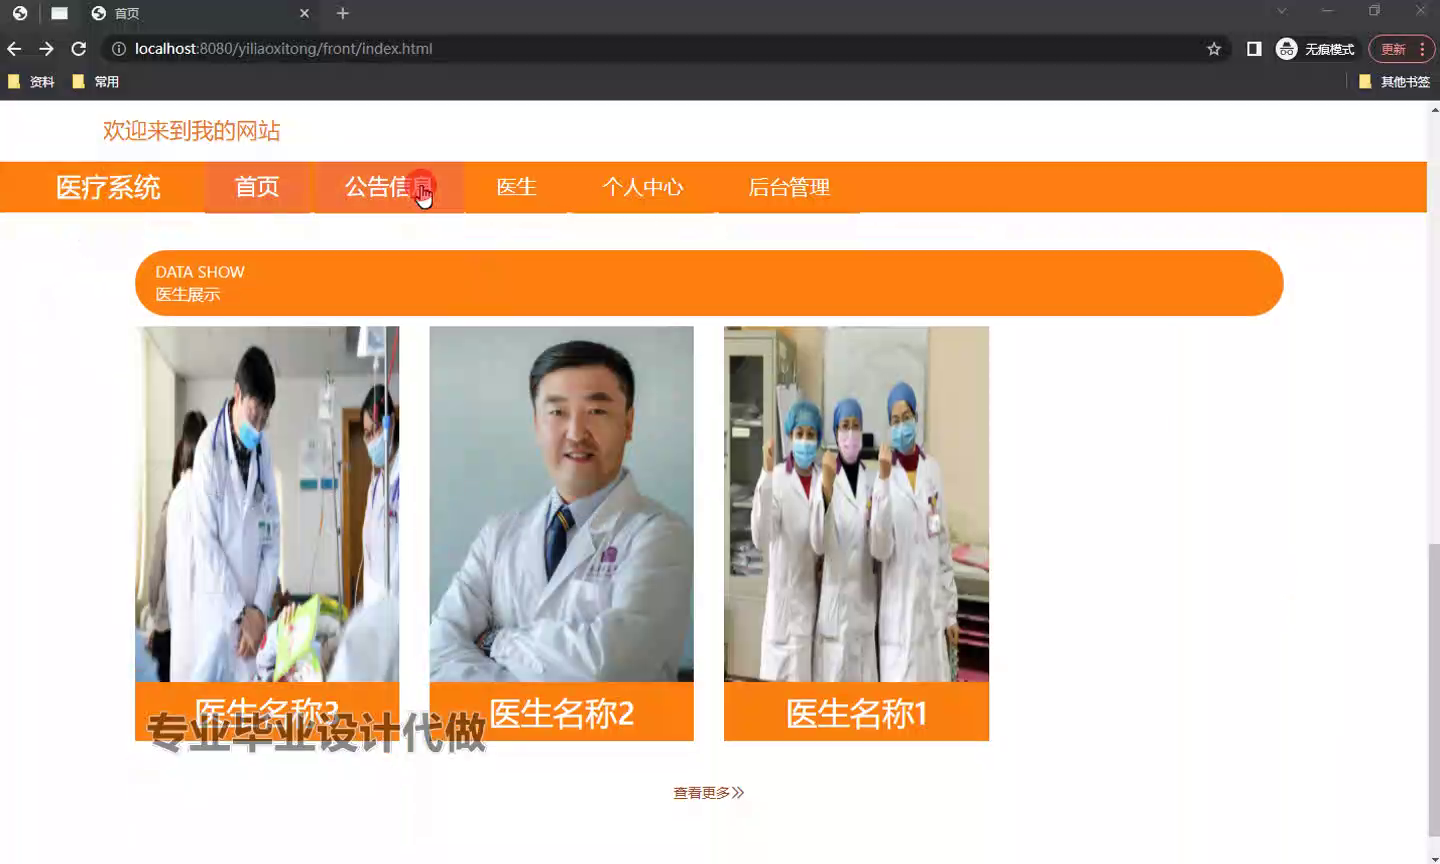Go forward with the browser forward arrow
Viewport: 1440px width, 864px height.
coord(46,49)
